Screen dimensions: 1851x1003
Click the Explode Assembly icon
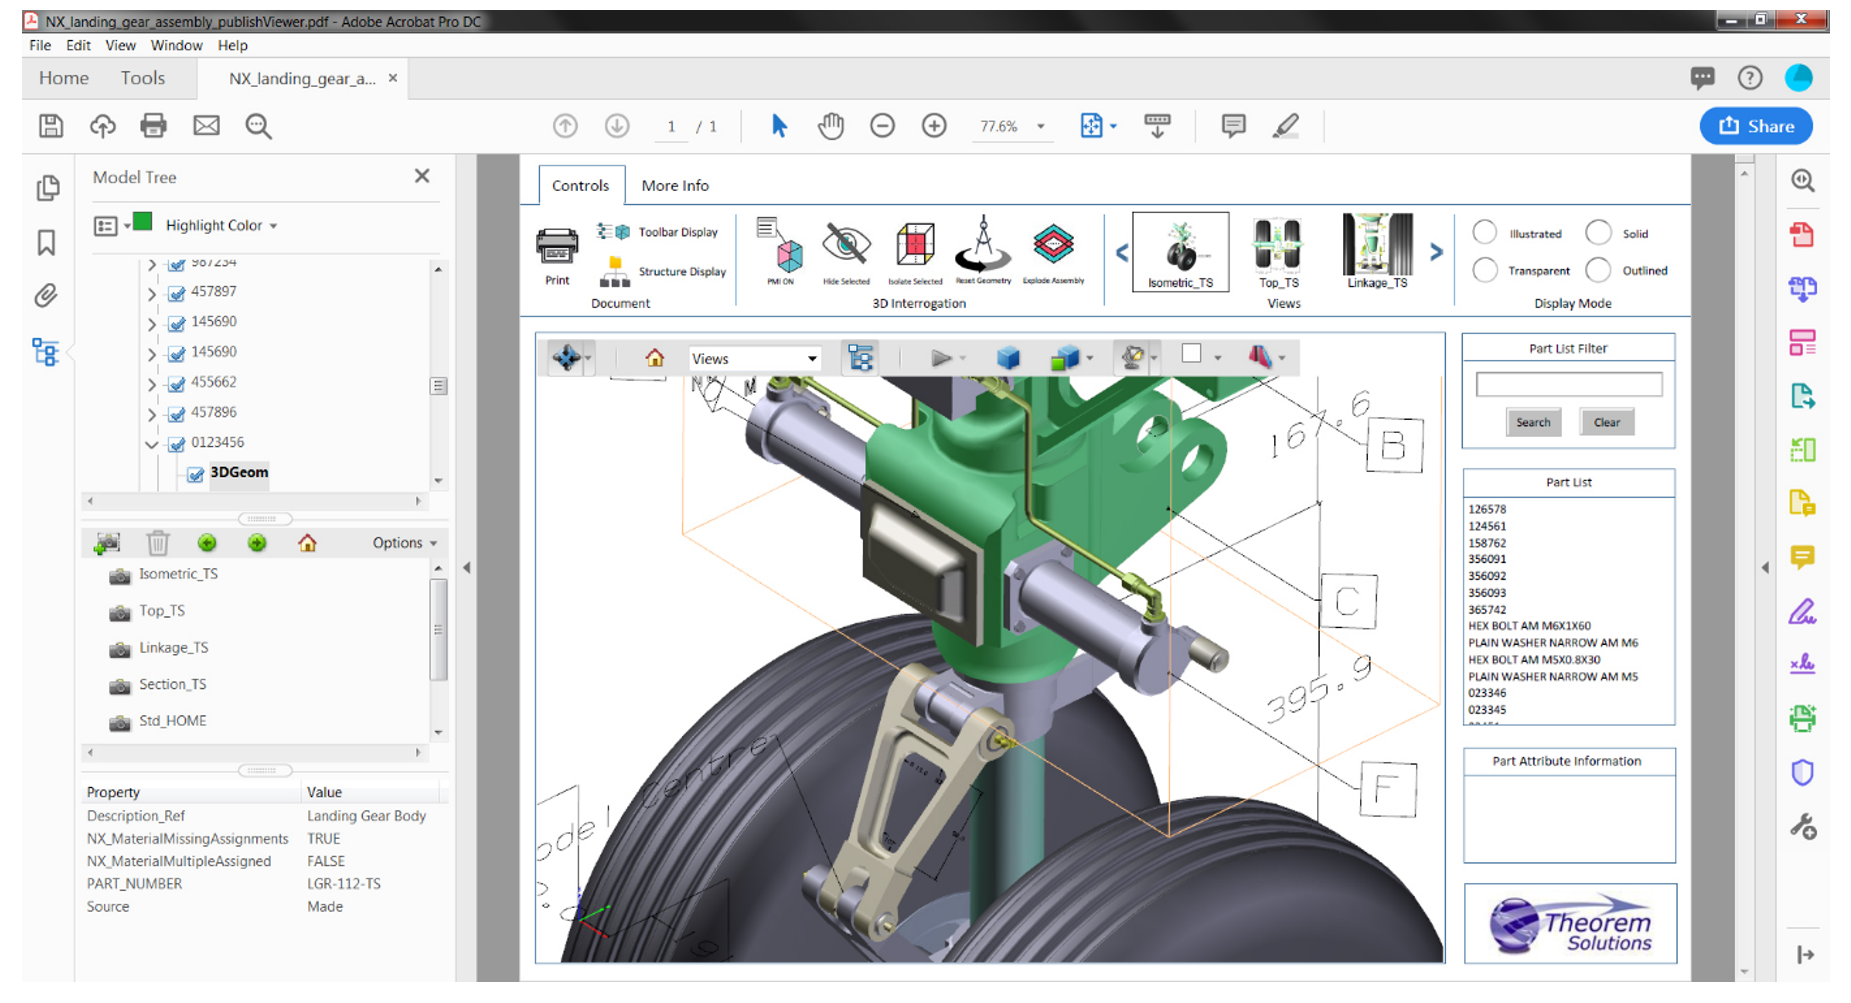[1053, 245]
